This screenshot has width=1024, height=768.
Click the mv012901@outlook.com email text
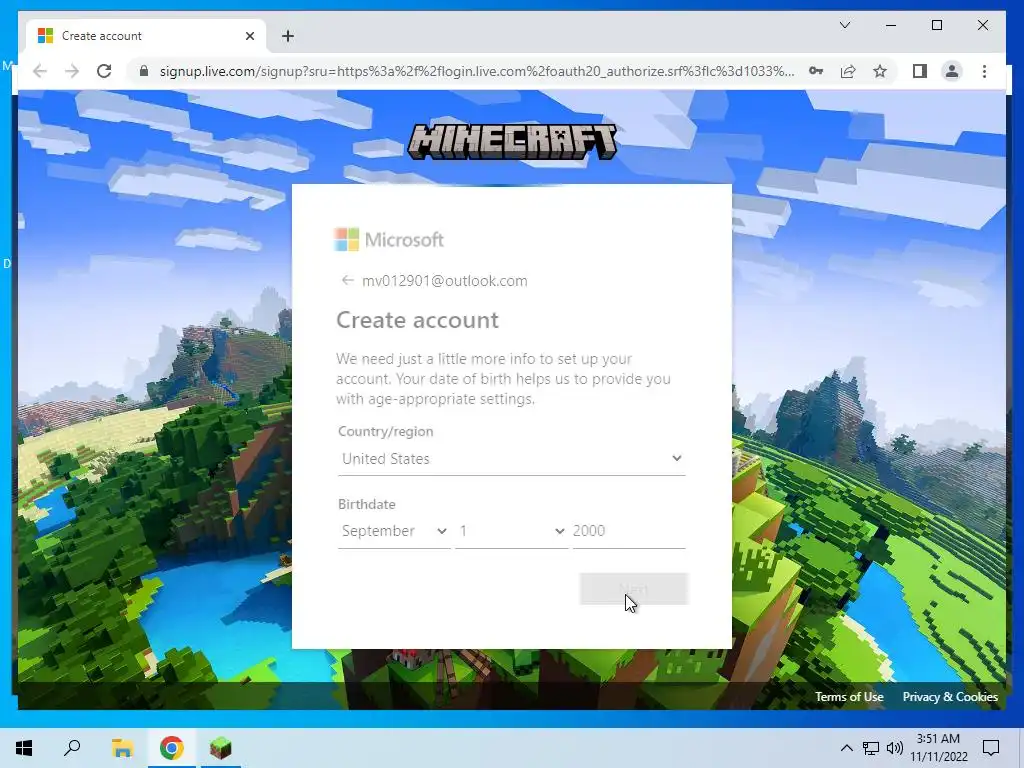click(x=445, y=281)
